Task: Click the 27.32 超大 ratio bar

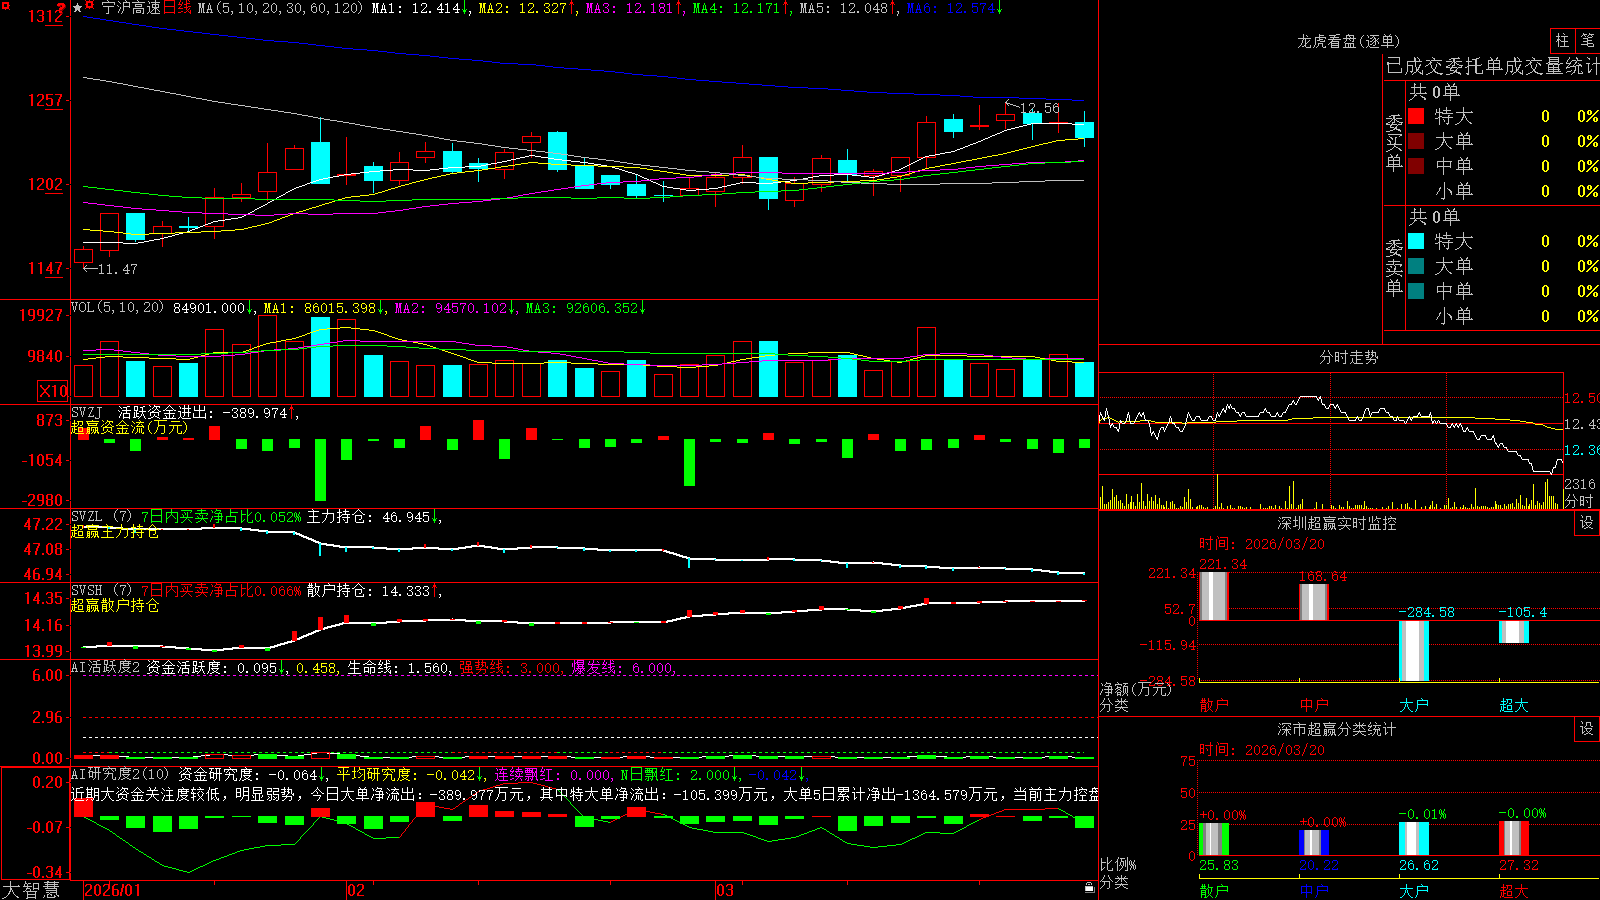Action: [x=1513, y=838]
